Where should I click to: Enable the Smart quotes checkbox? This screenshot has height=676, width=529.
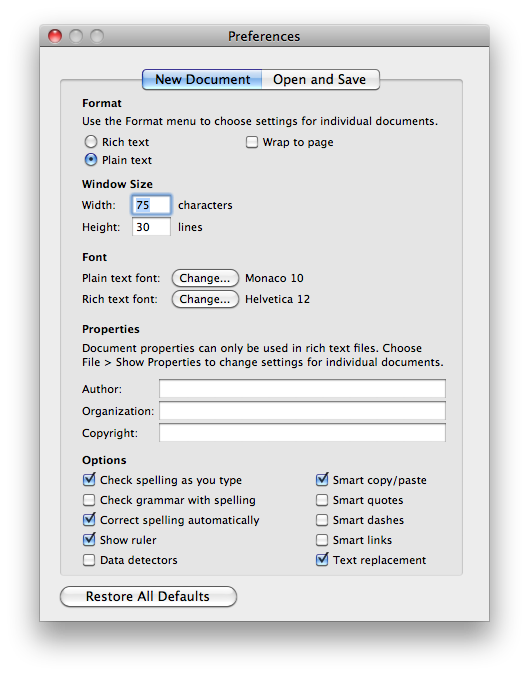(322, 500)
